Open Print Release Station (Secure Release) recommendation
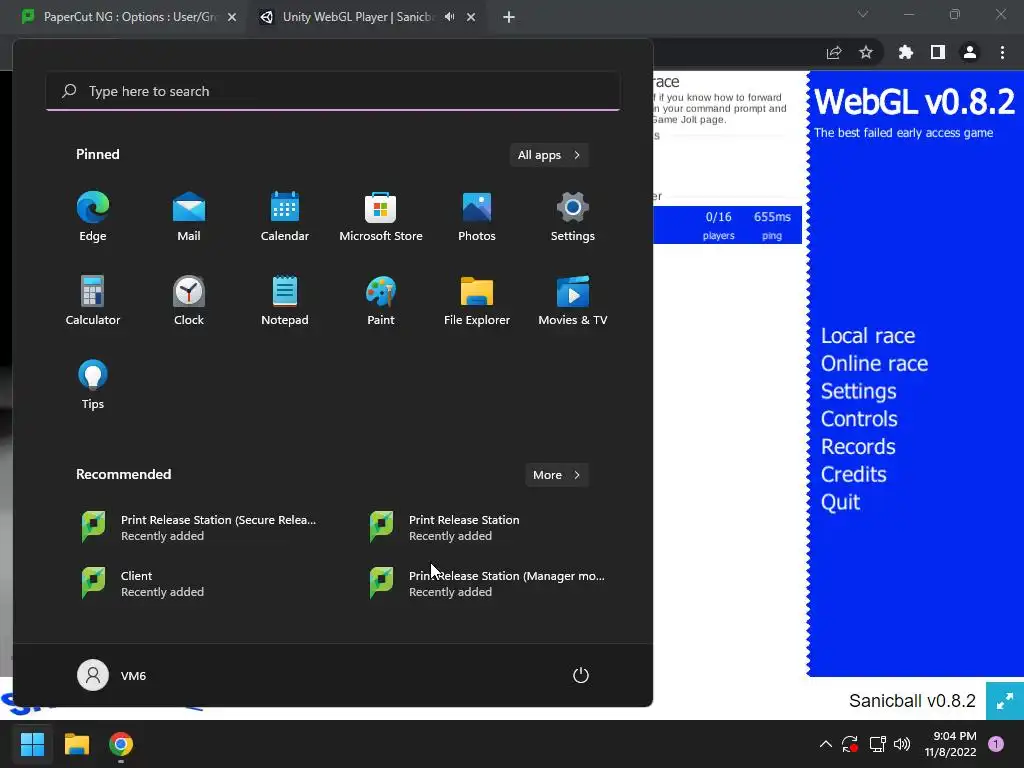This screenshot has height=768, width=1024. 199,527
